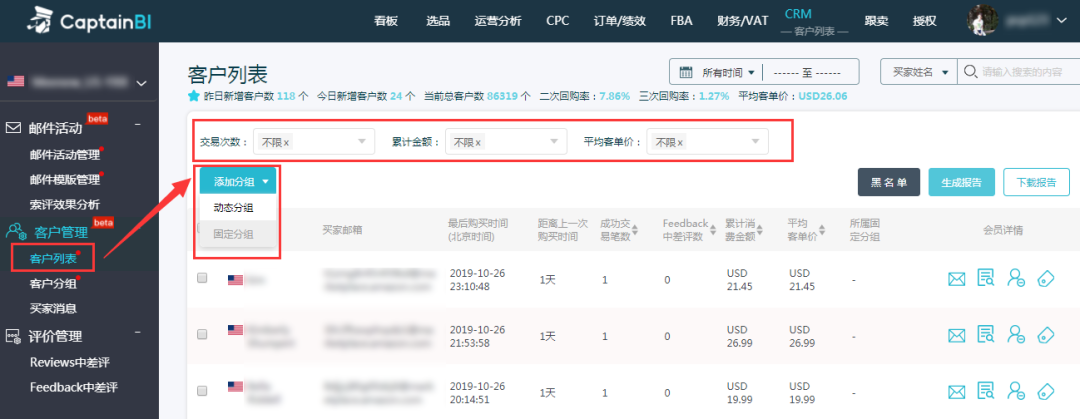Click the 评价管理 icon
This screenshot has height=419, width=1080.
click(x=14, y=337)
